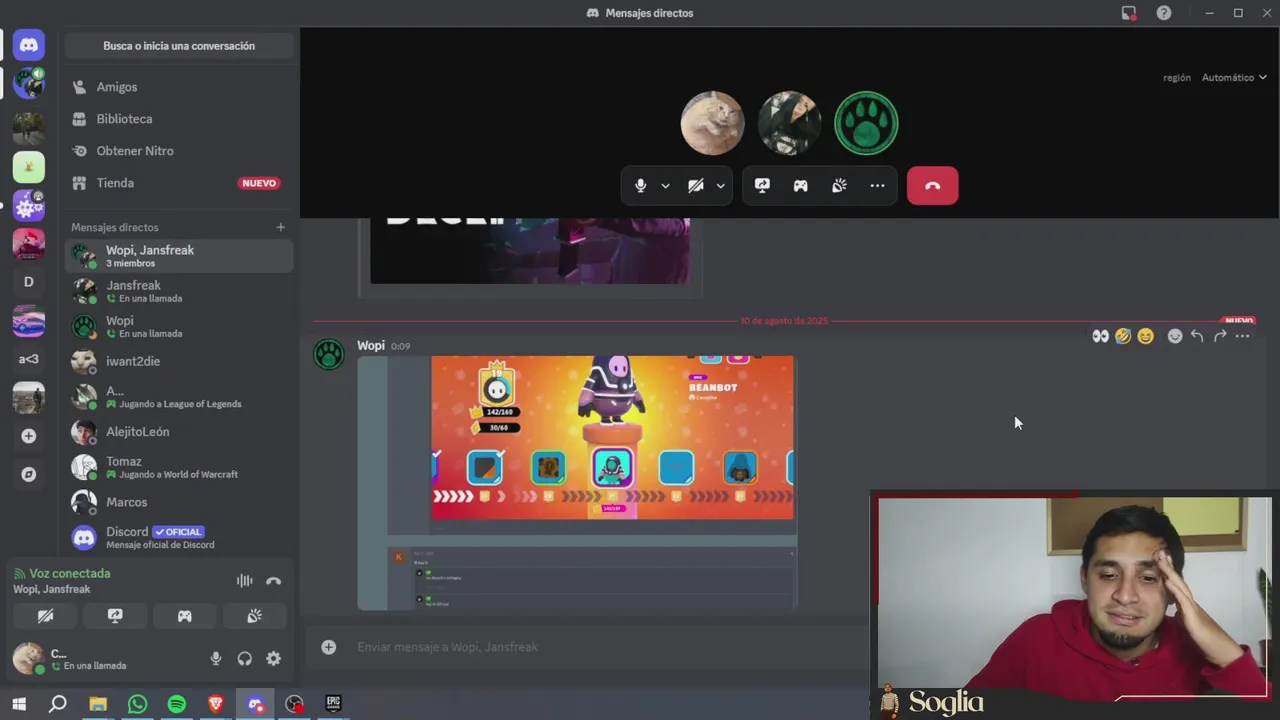Toggle microphone mute in call controls
The image size is (1280, 720).
pyautogui.click(x=641, y=186)
